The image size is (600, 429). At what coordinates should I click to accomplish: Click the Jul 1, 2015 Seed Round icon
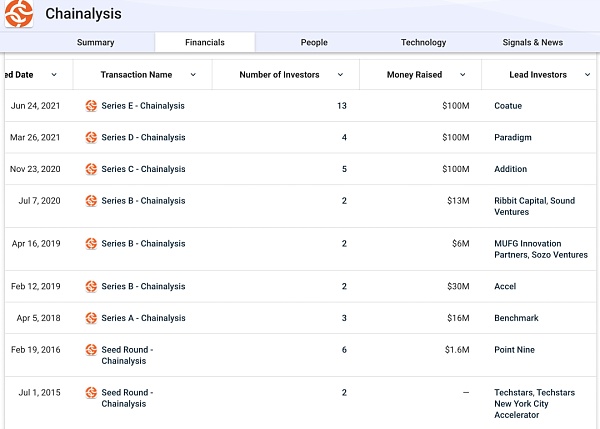[x=91, y=392]
